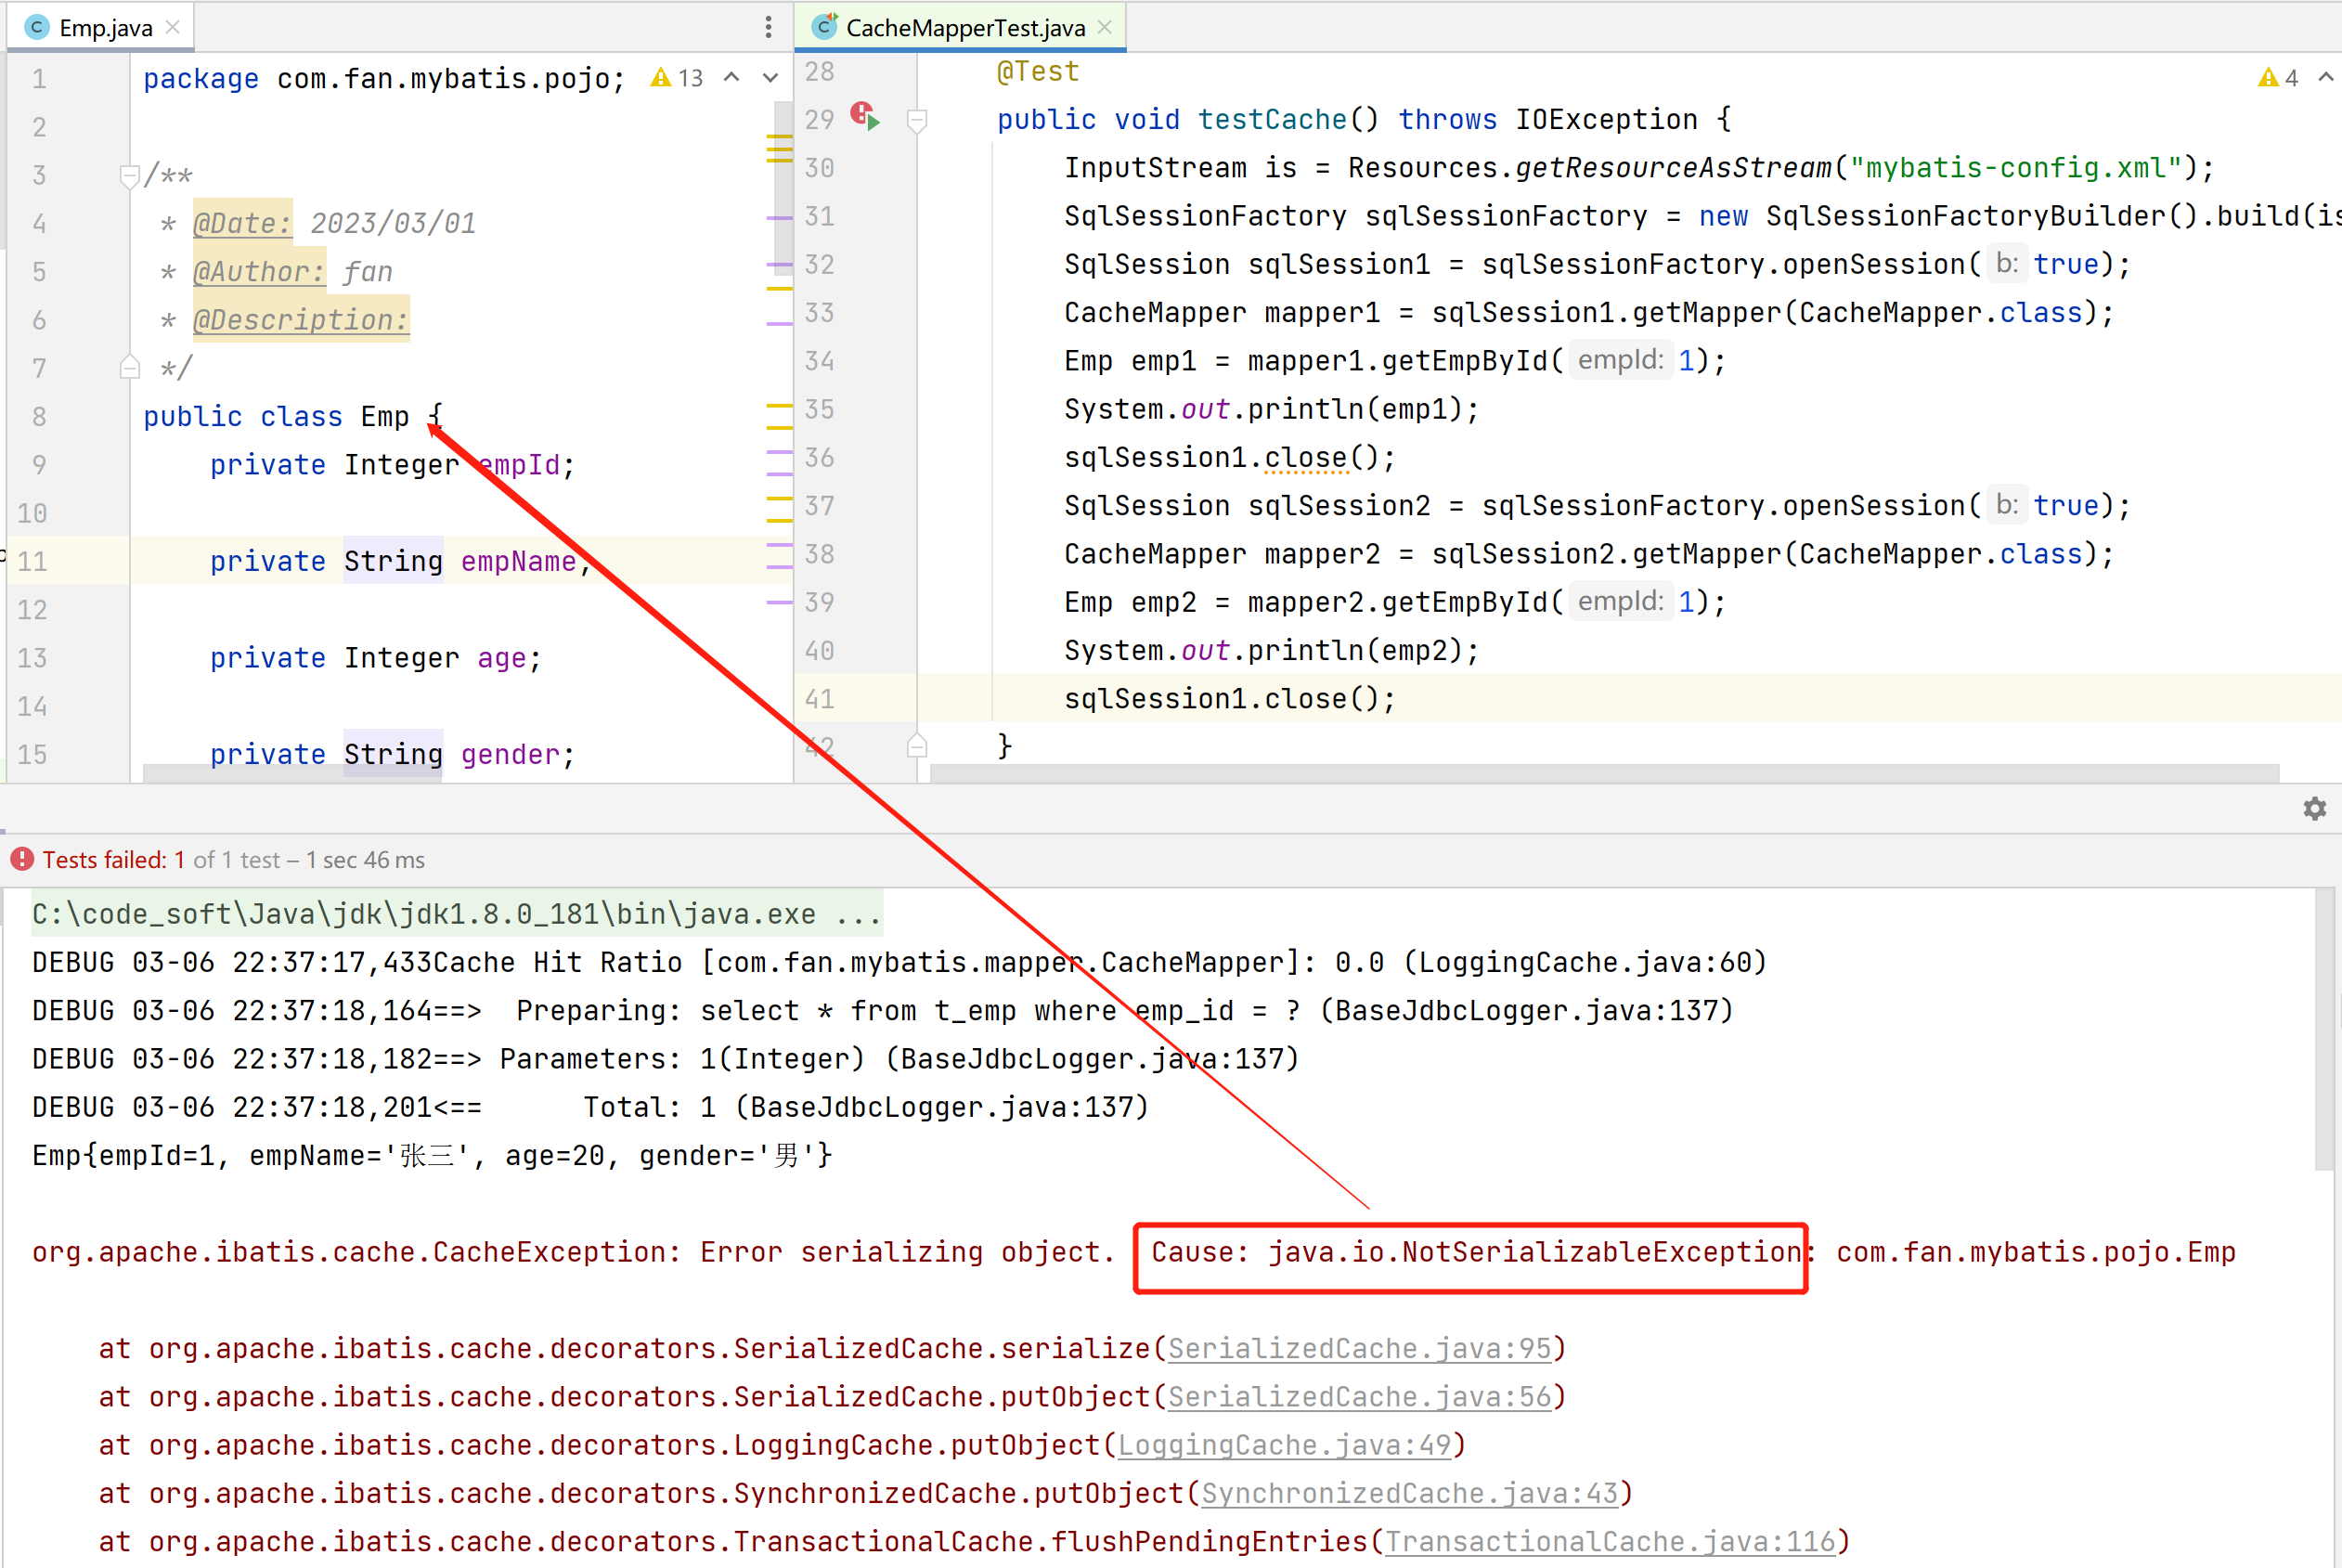Click the Cache Hit Ratio debug line

[x=899, y=962]
